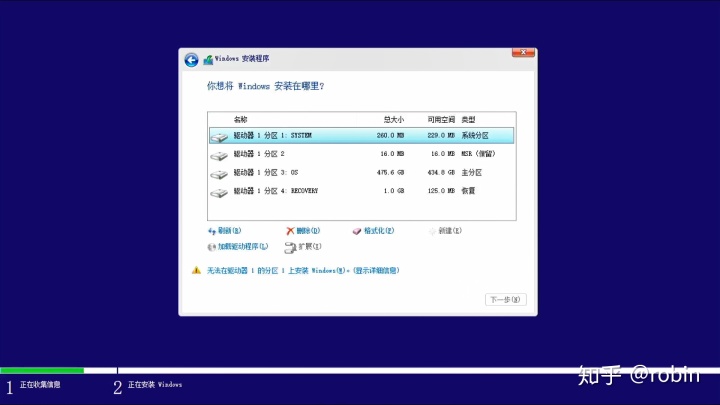The image size is (720, 405).
Task: Select row 驱动器 1 分区 1: SYSTEM
Action: [361, 135]
